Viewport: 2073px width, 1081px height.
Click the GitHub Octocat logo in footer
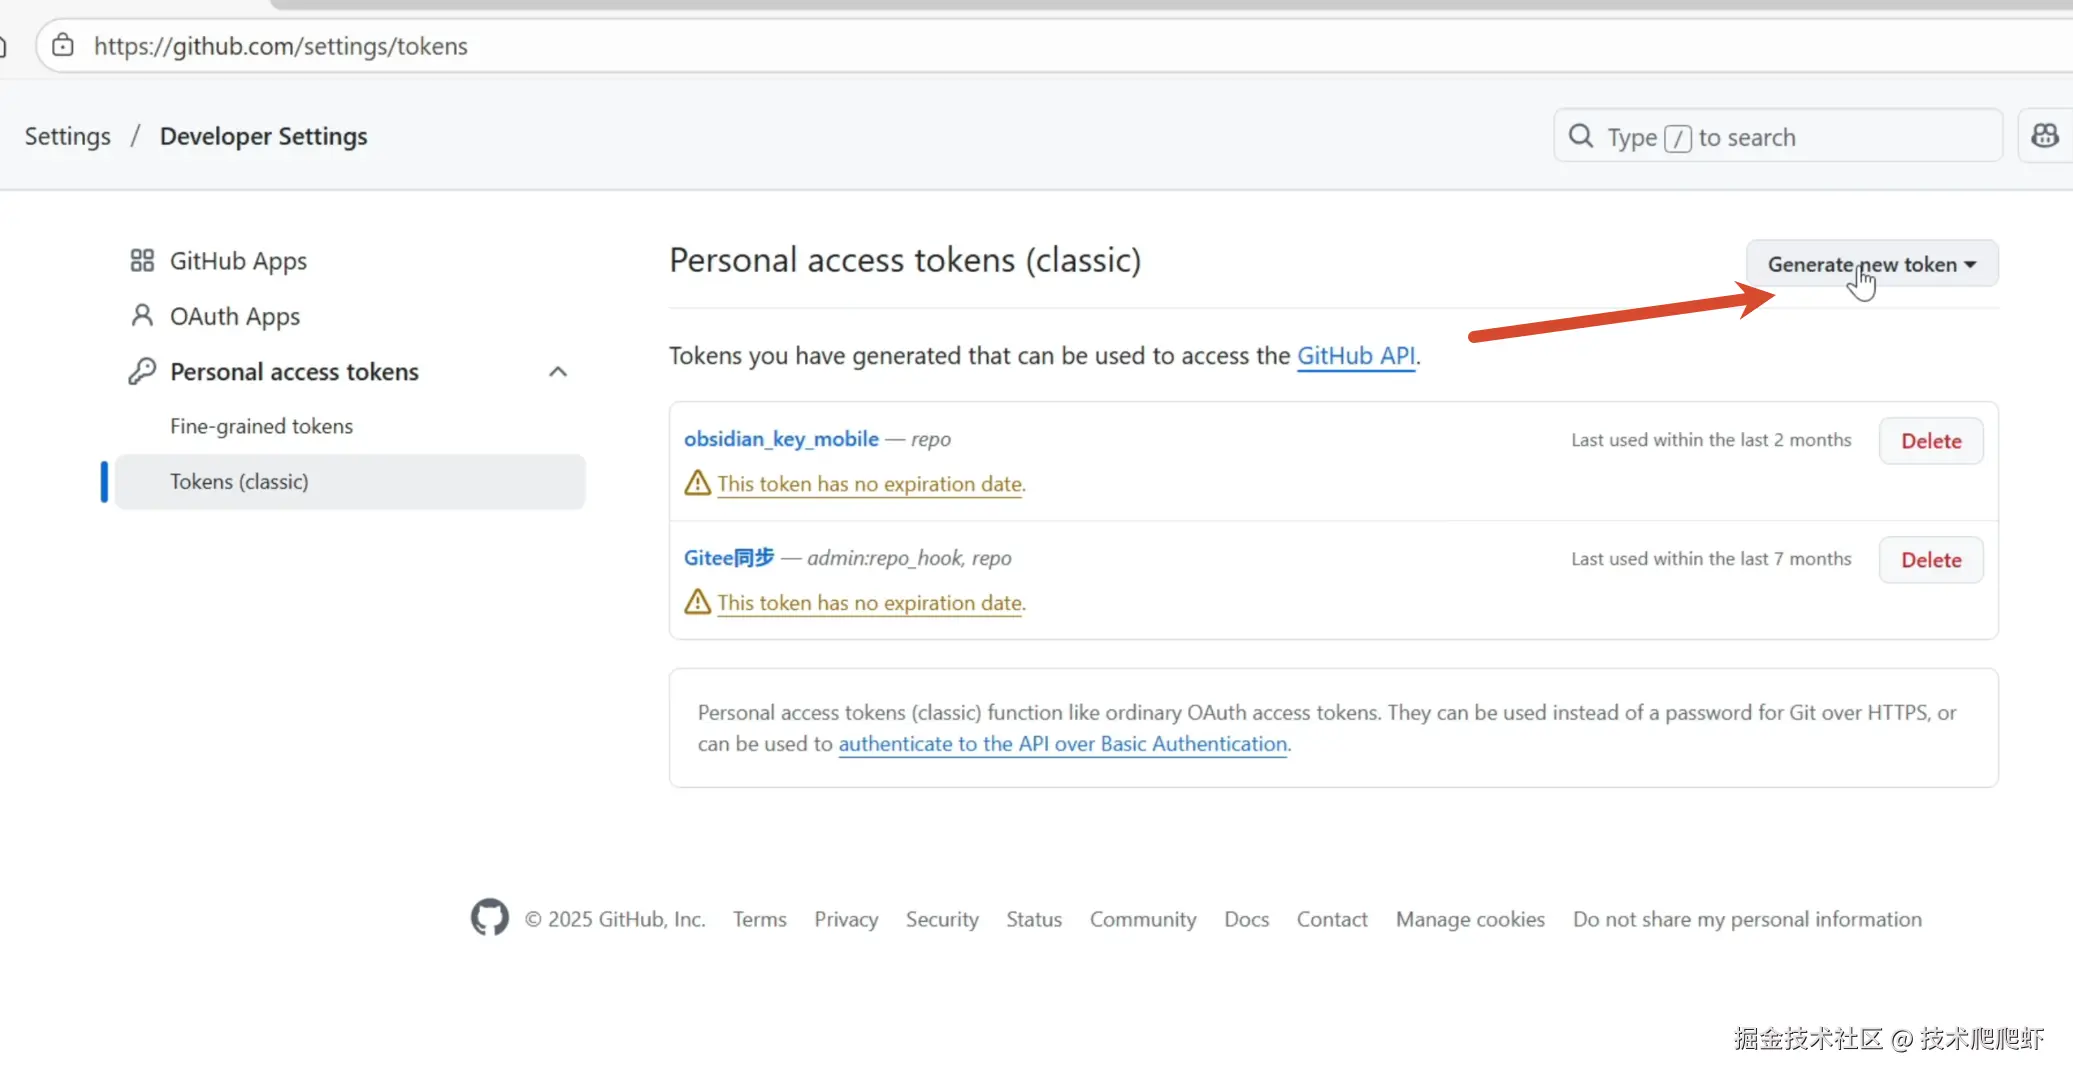coord(489,917)
